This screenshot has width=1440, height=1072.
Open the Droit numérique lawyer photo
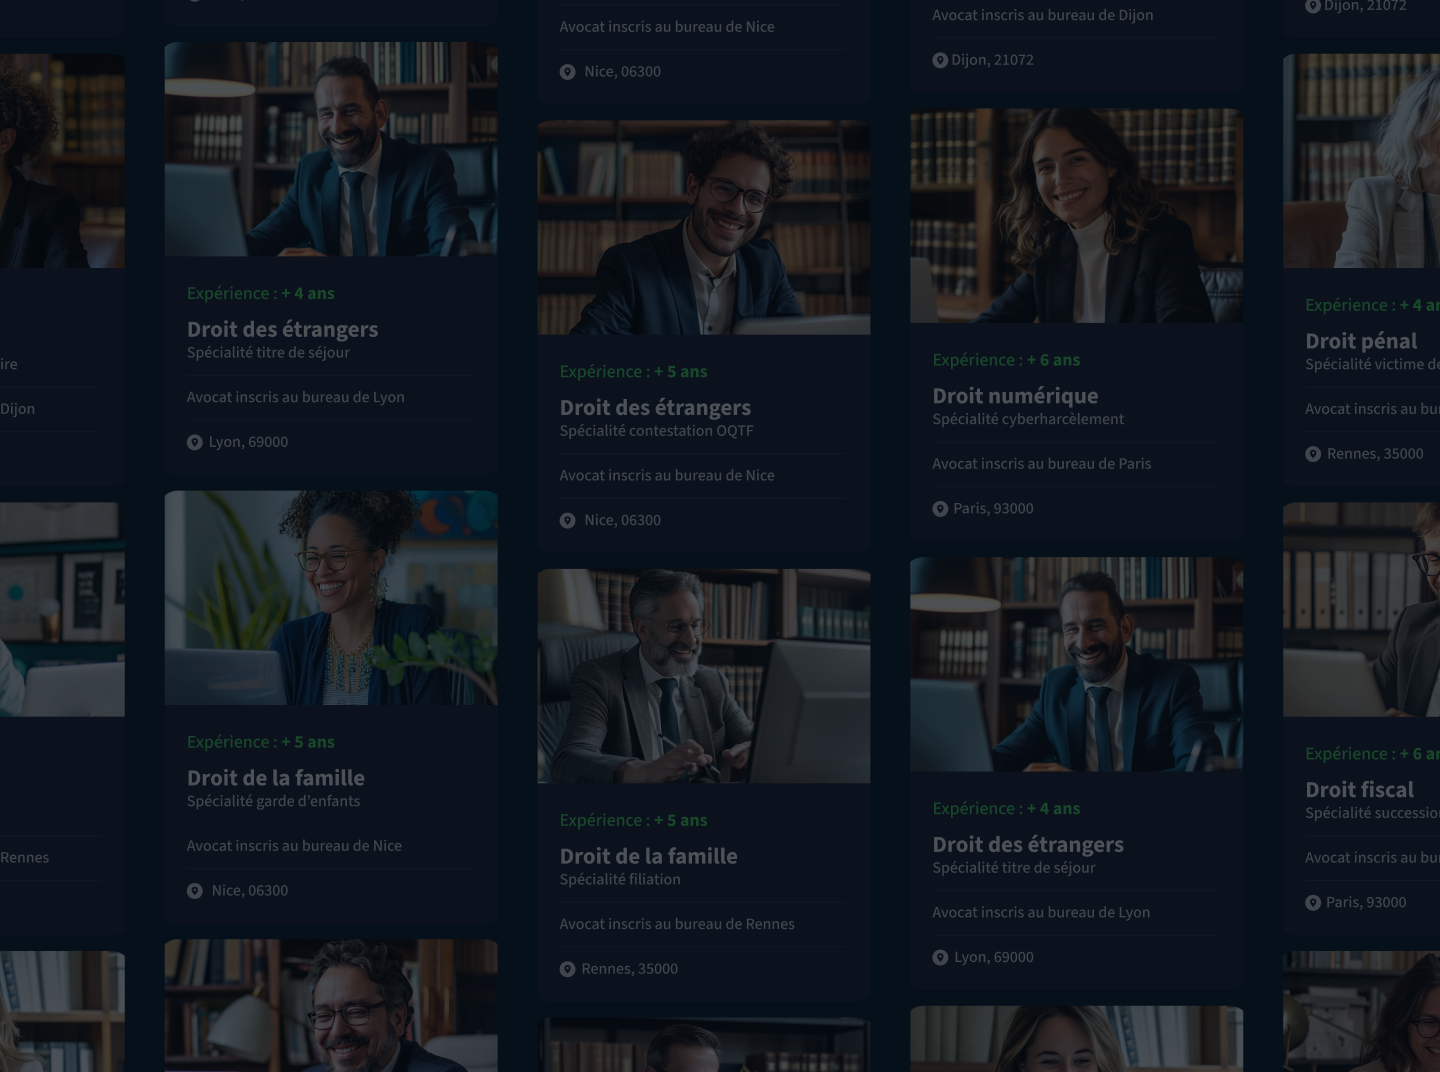click(1076, 216)
